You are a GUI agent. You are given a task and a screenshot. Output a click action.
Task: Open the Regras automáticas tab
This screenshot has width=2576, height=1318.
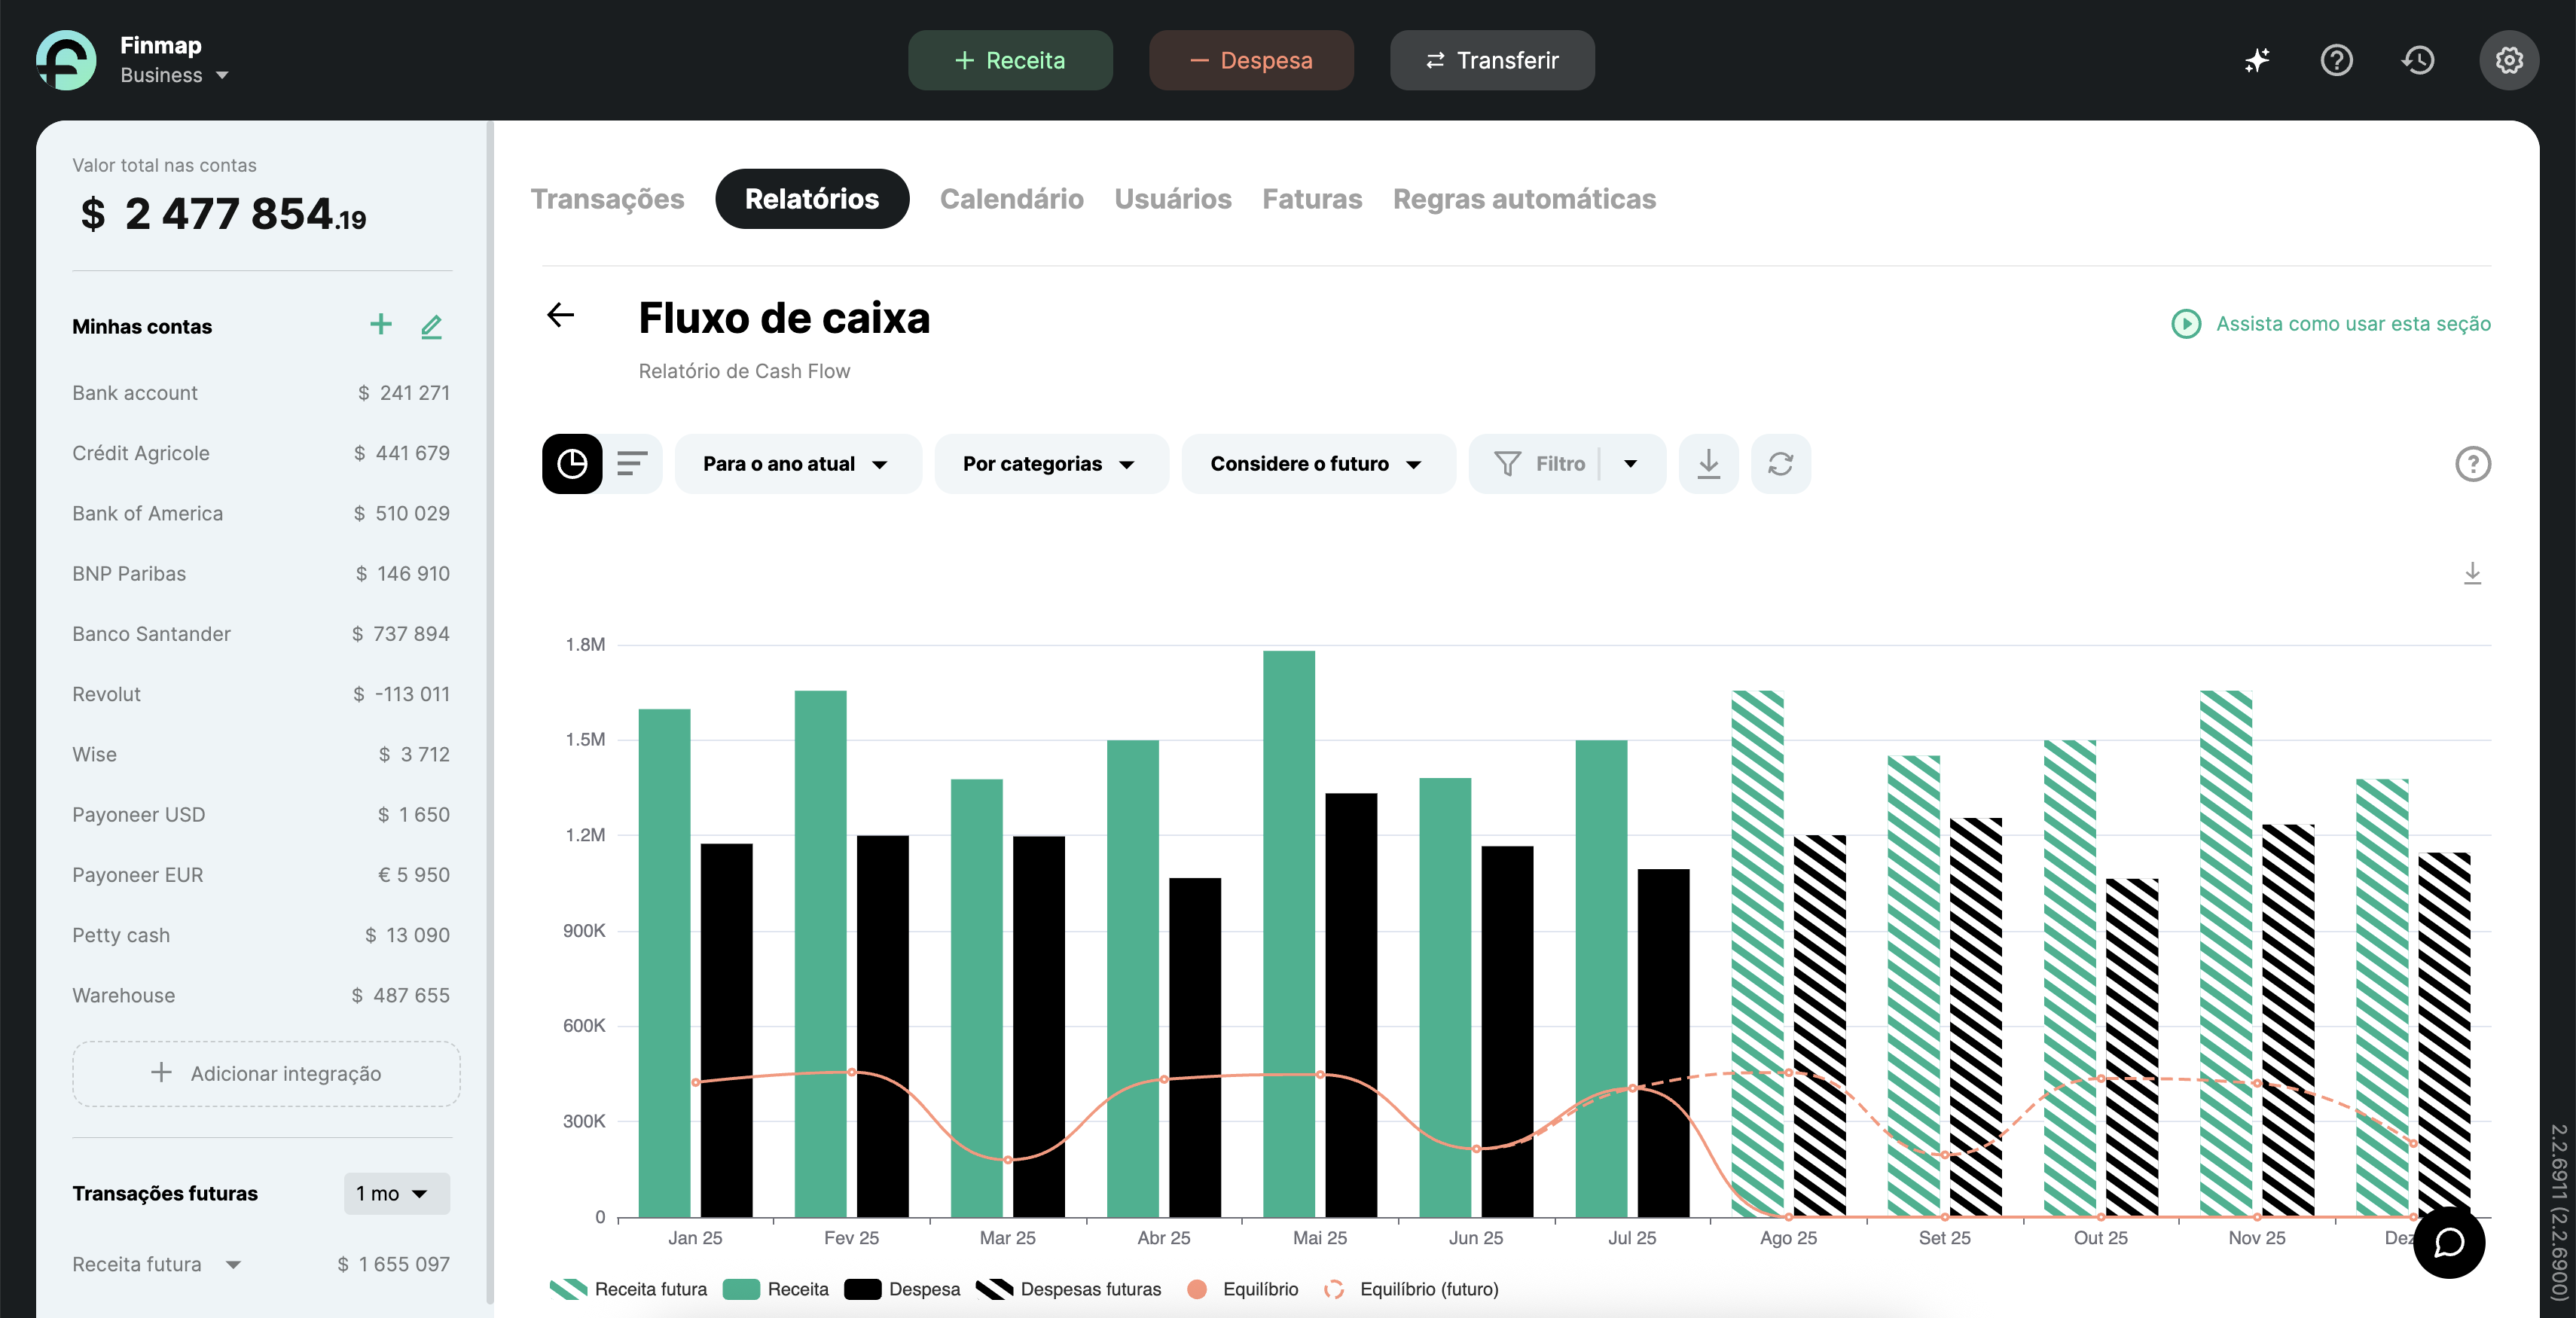tap(1524, 199)
